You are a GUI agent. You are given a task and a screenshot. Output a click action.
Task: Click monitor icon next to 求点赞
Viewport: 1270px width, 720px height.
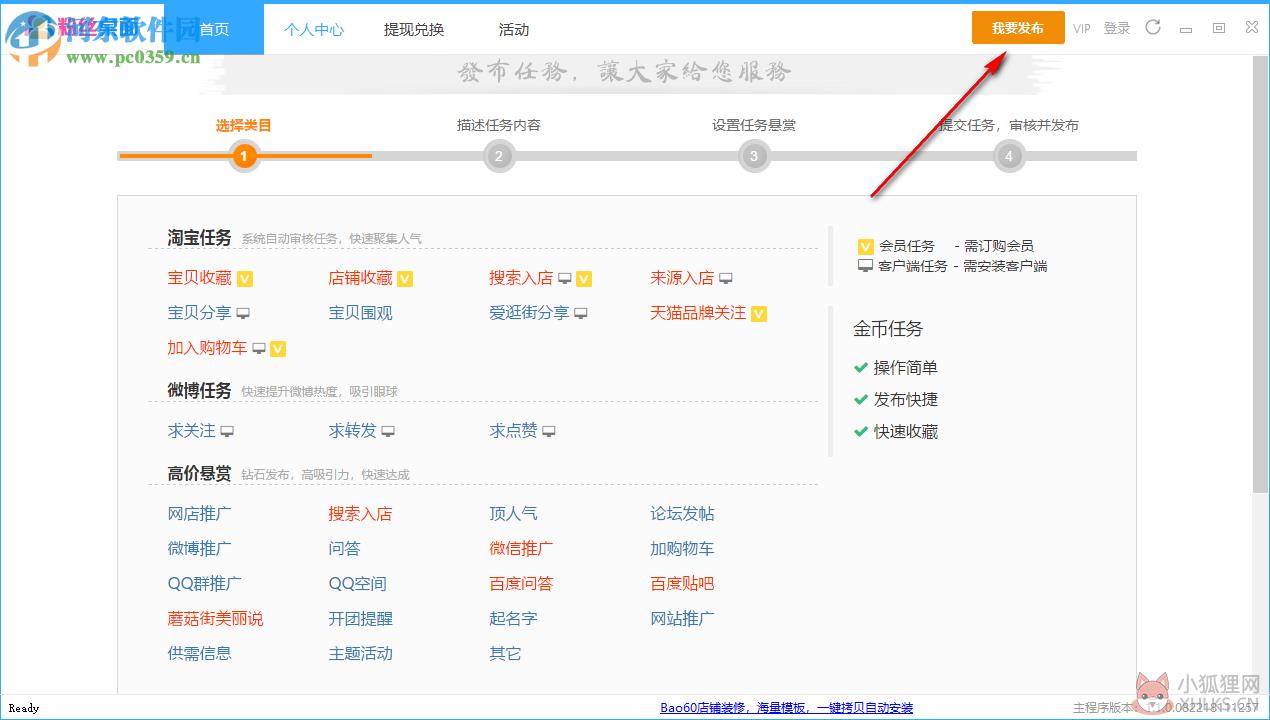pyautogui.click(x=549, y=432)
